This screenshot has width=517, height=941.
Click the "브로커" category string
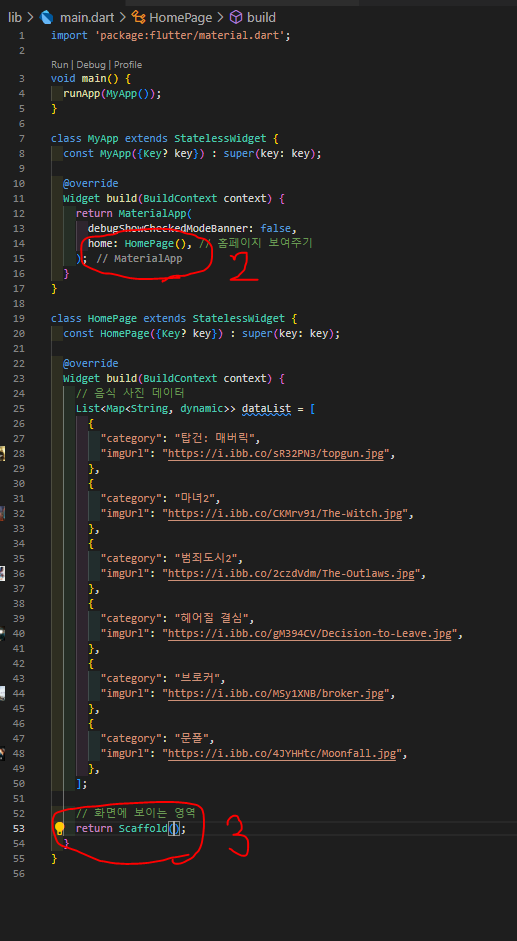[x=200, y=678]
